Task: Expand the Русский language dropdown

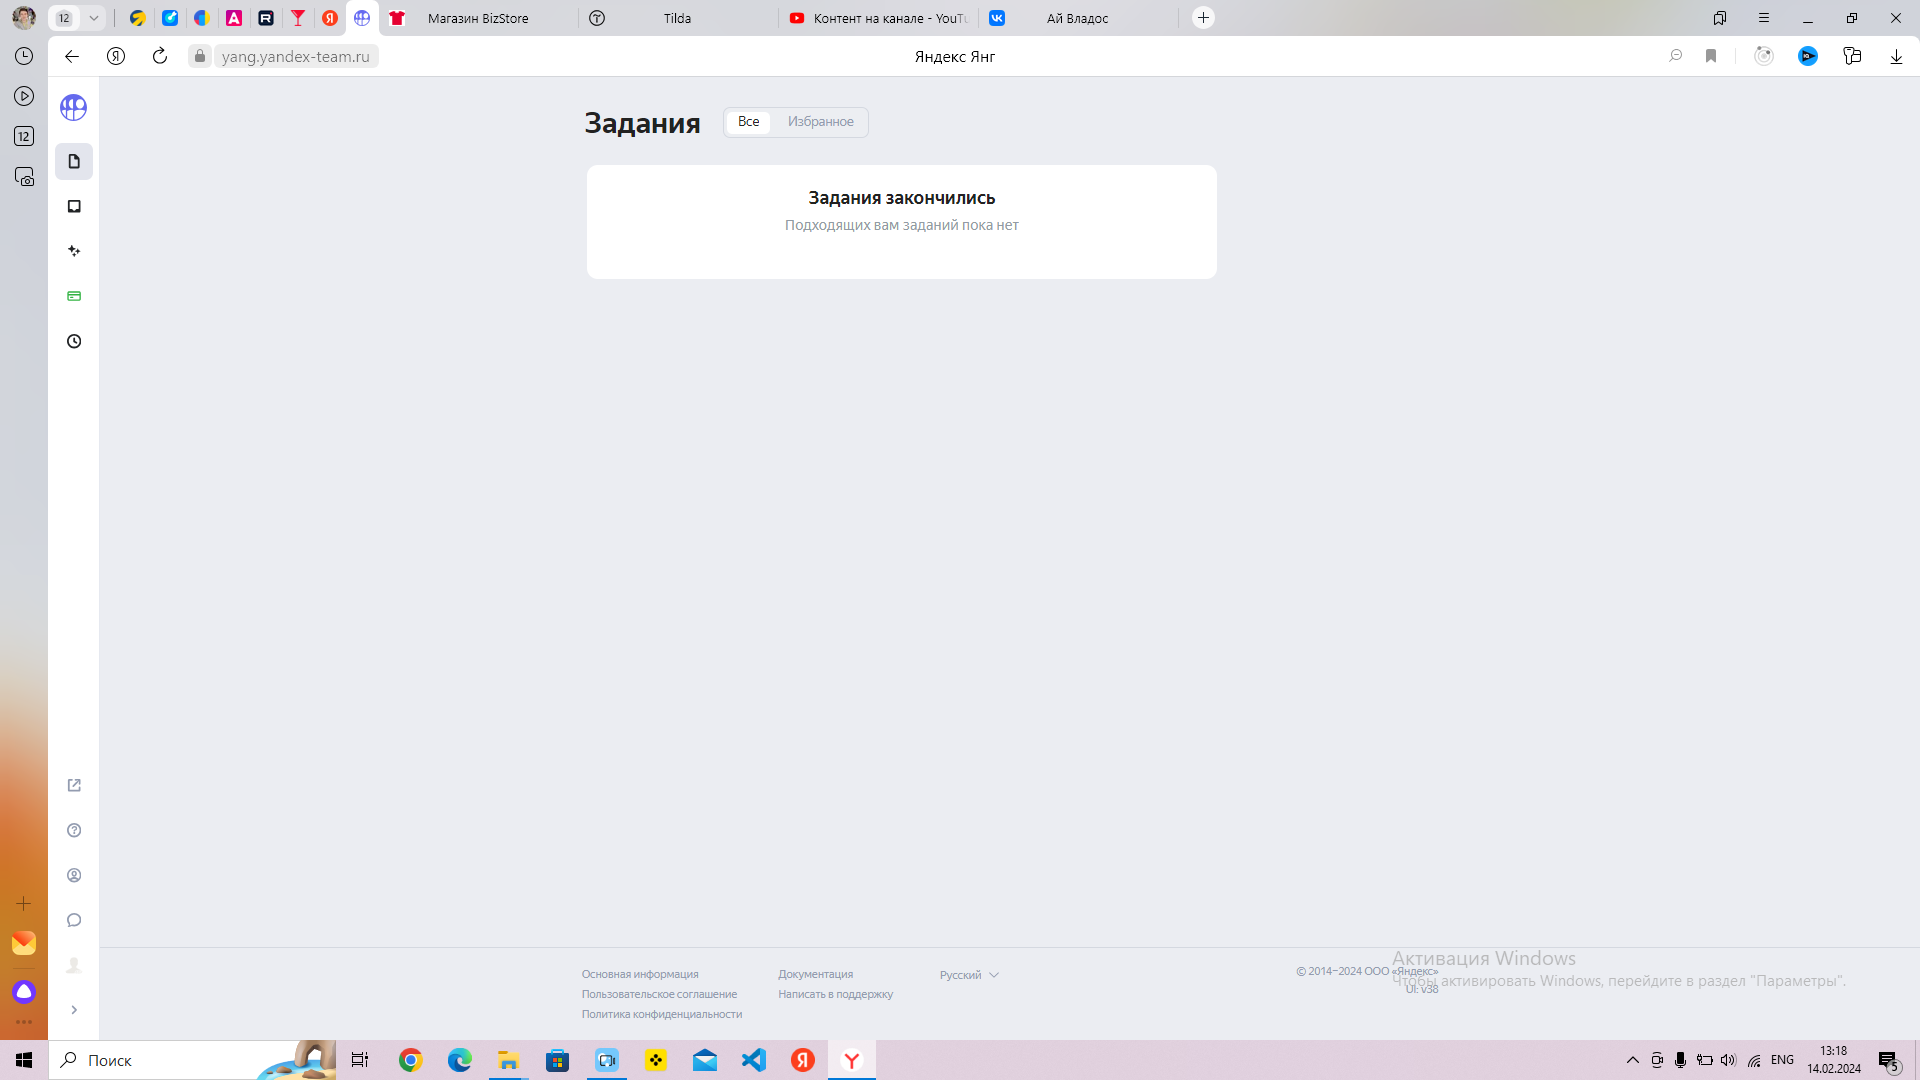Action: point(968,975)
